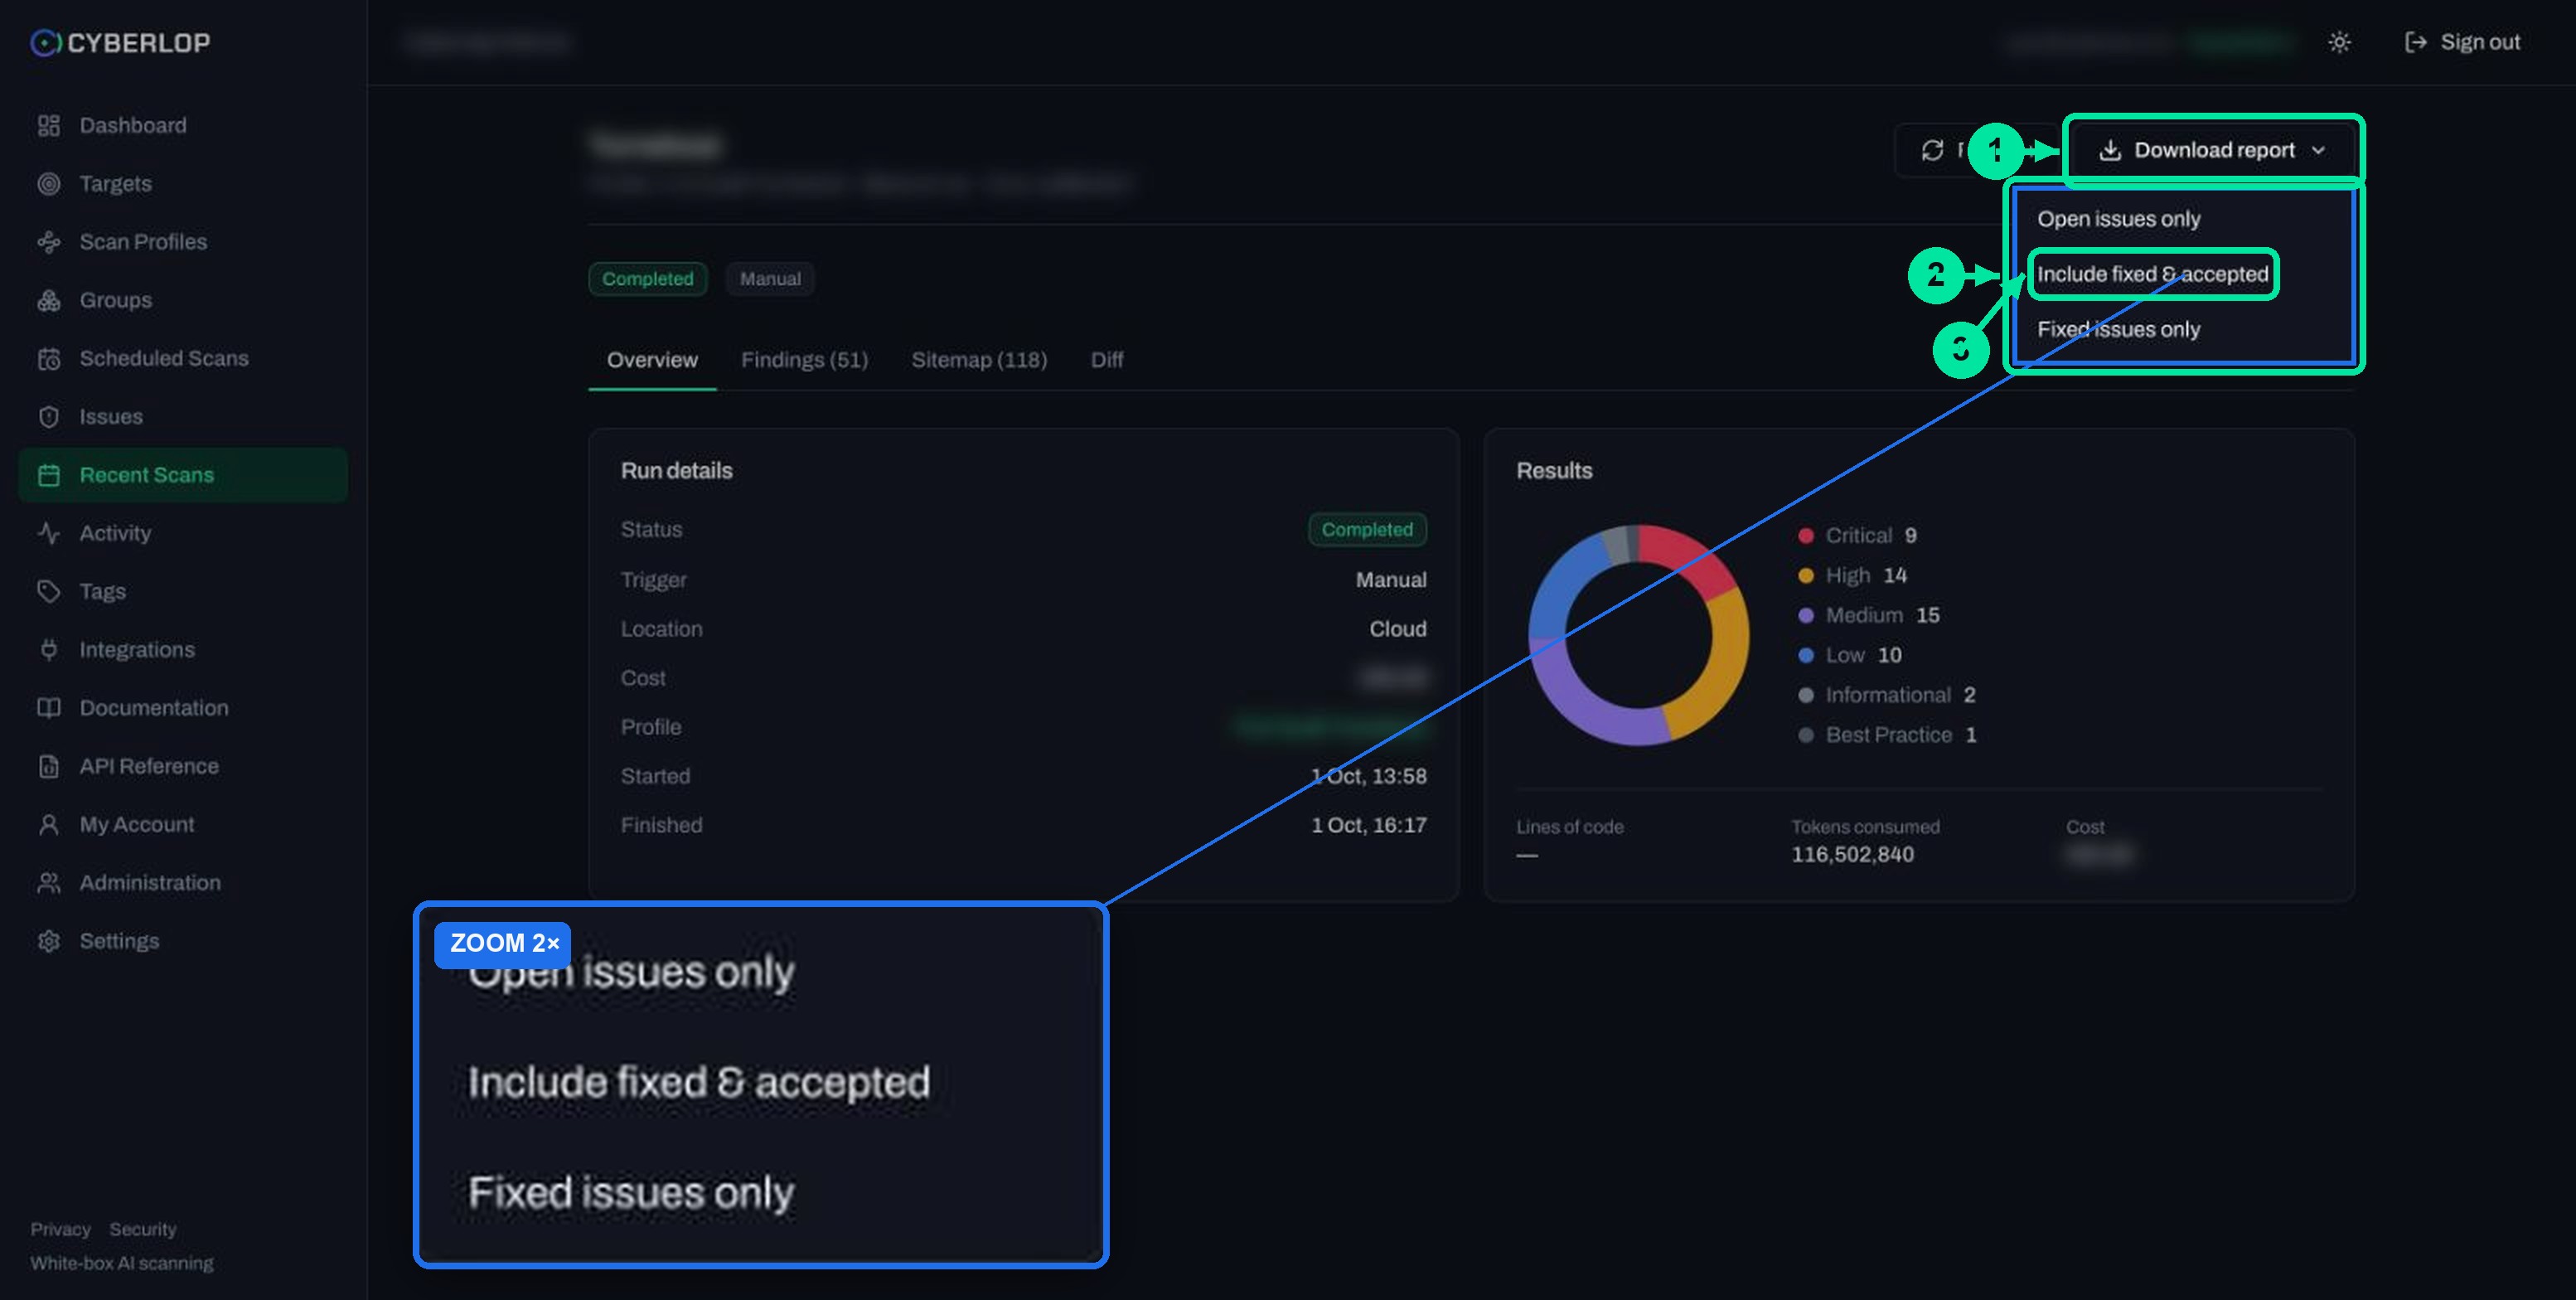Select the original Include fixed & accepted item

(2152, 274)
